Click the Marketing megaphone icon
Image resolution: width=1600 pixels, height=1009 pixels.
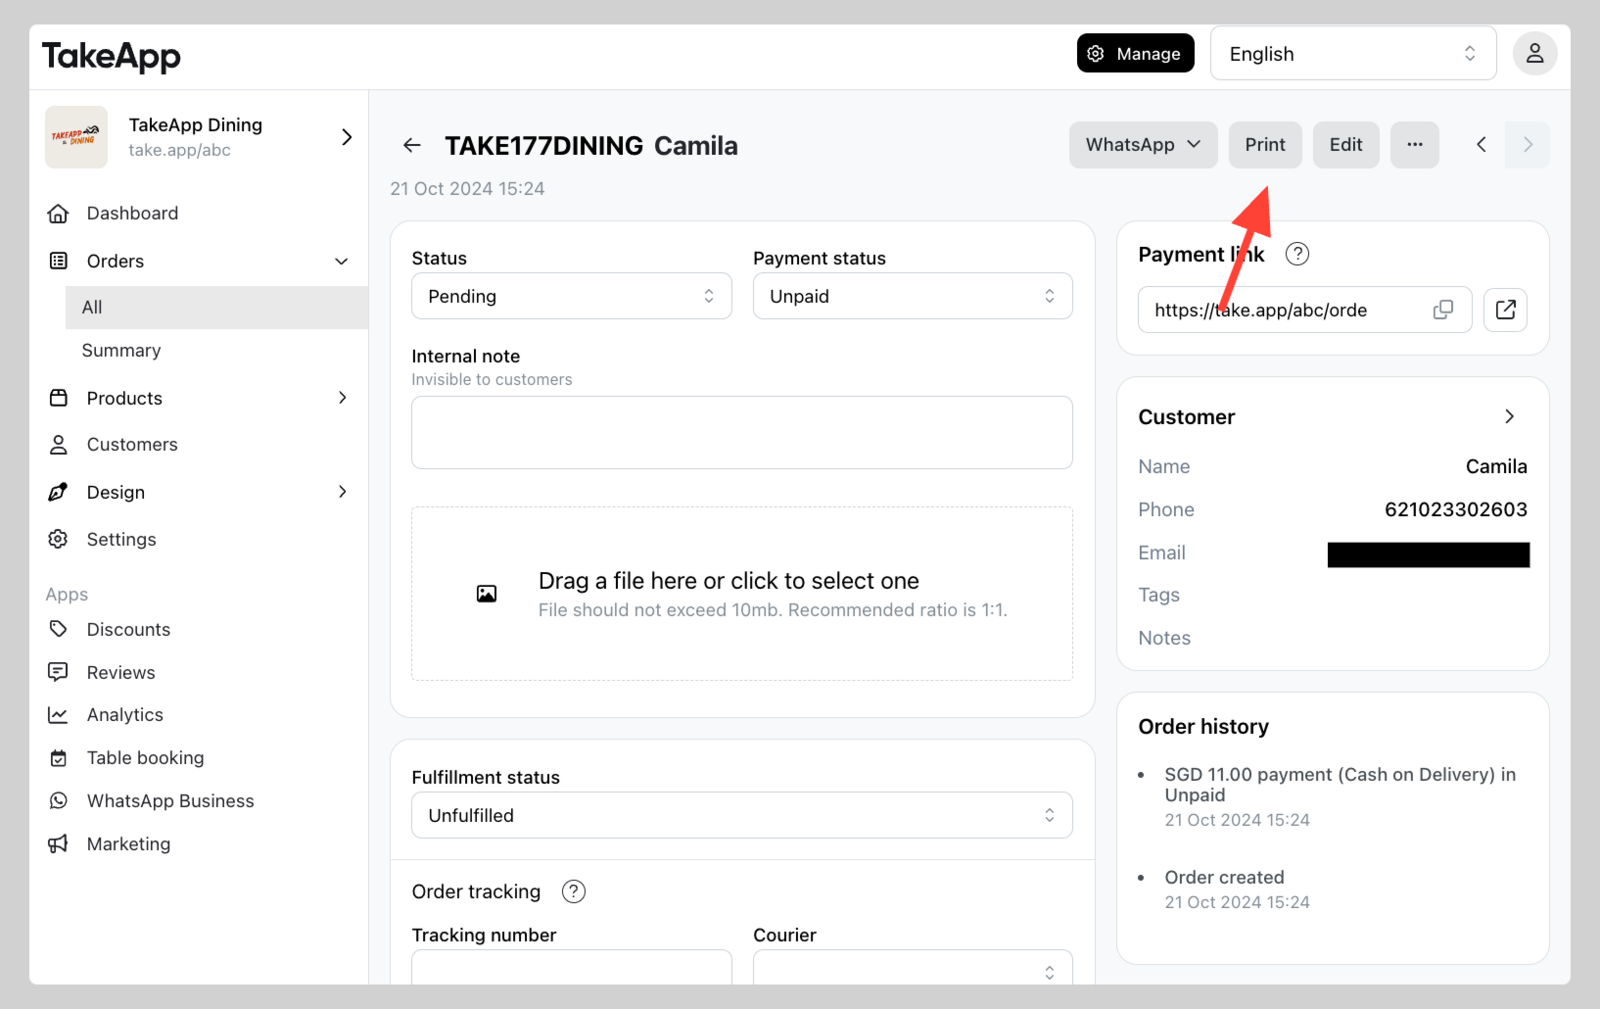58,844
